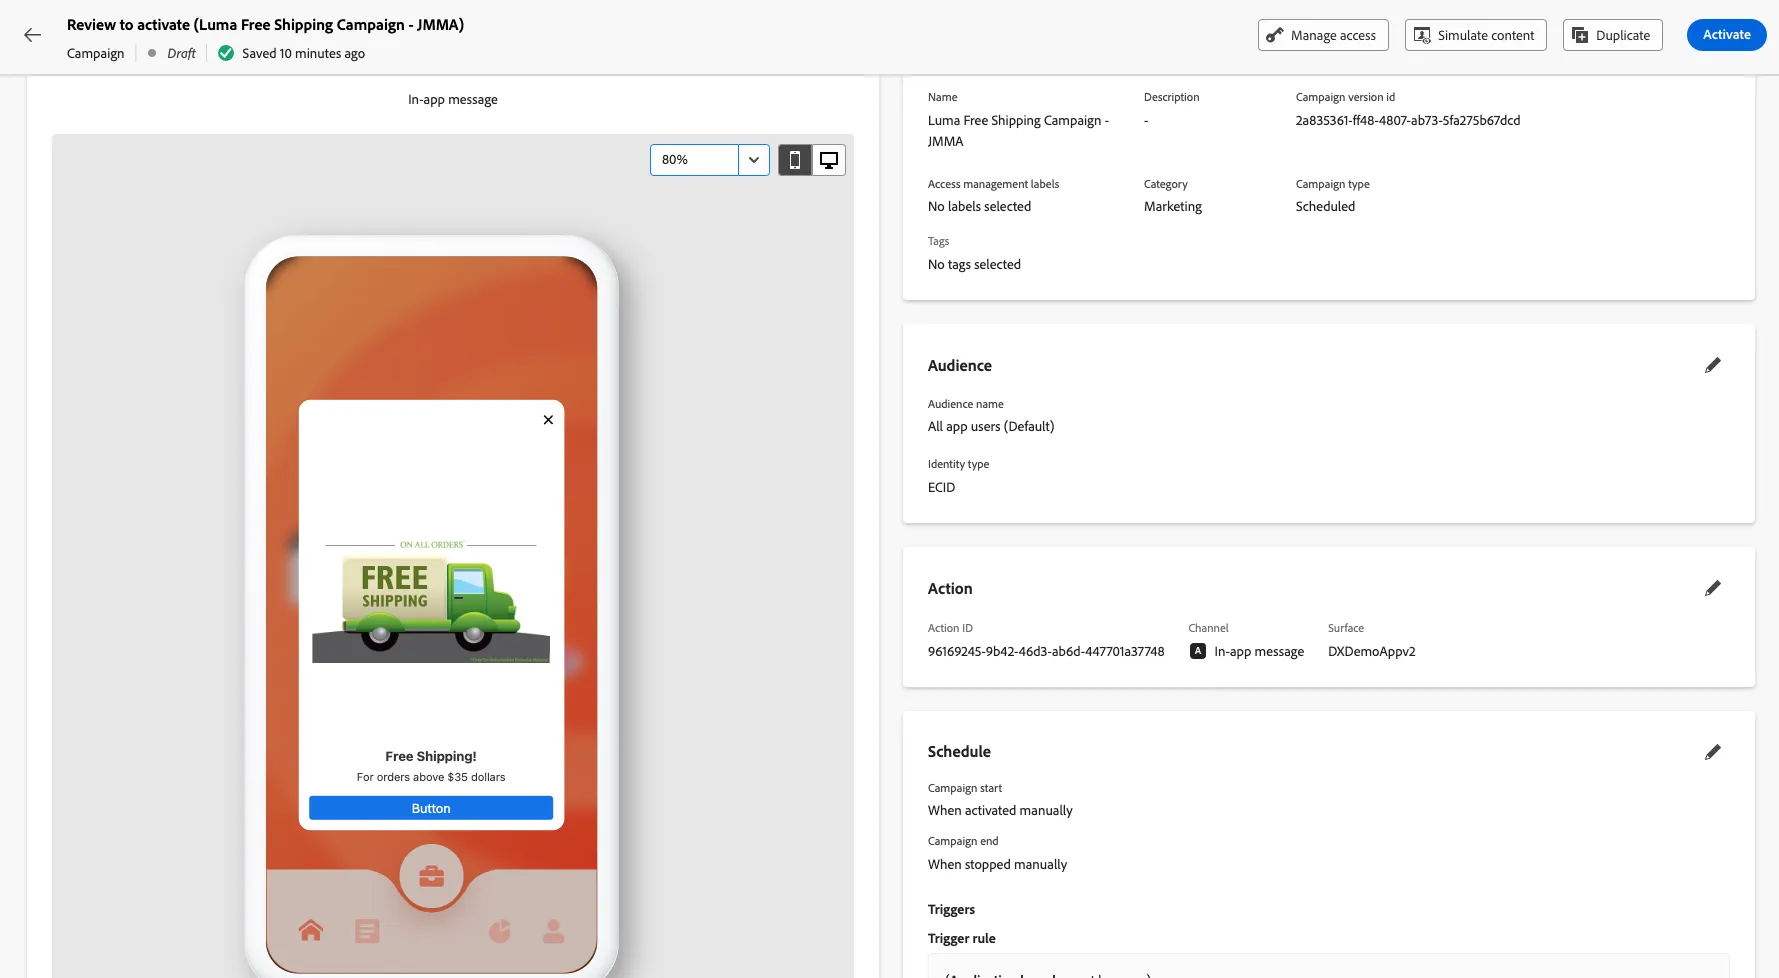Switch preview to desktop view
Screen dimensions: 1779x978
coord(829,160)
